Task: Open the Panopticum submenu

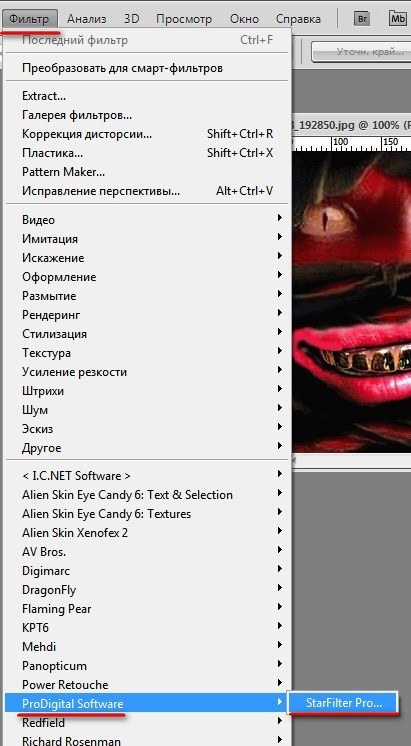Action: click(x=147, y=666)
